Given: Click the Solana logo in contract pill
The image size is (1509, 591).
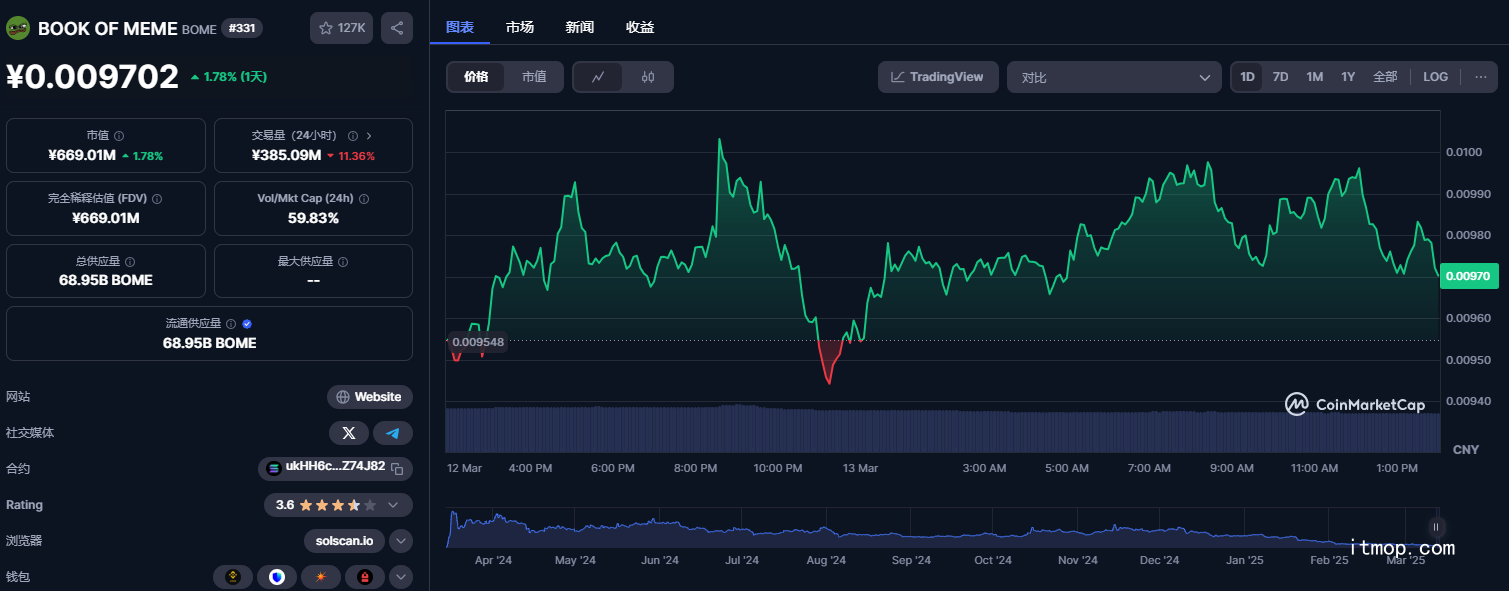Looking at the screenshot, I should point(274,467).
